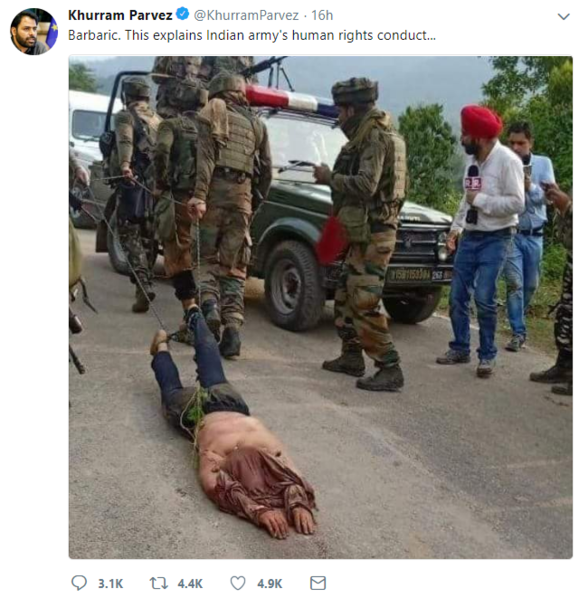The image size is (579, 598).
Task: View the 4.4K retweets count
Action: [x=190, y=584]
